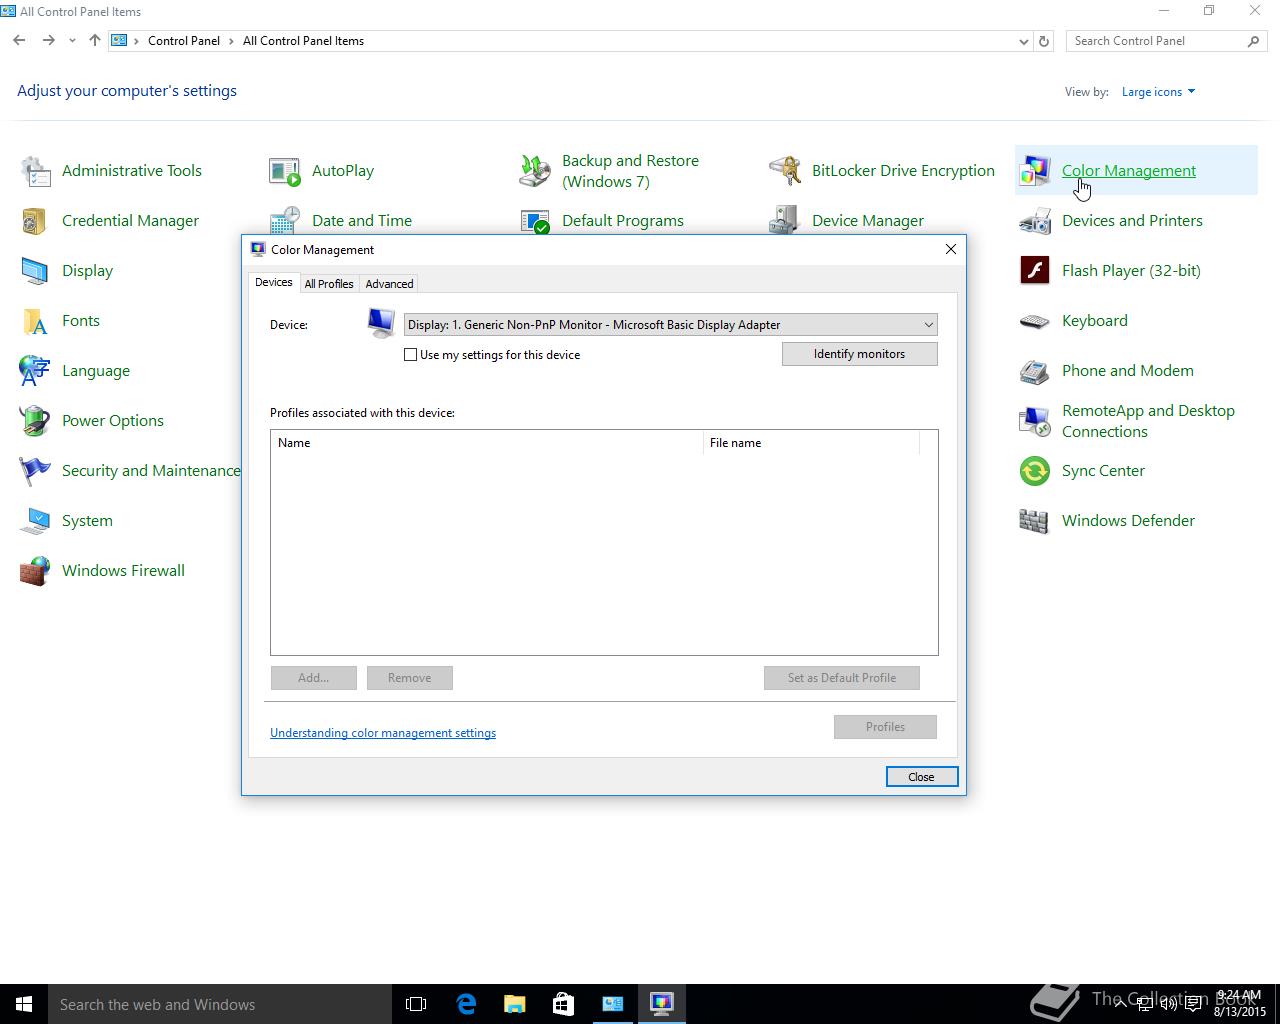
Task: Go back using the Back arrow
Action: [x=19, y=41]
